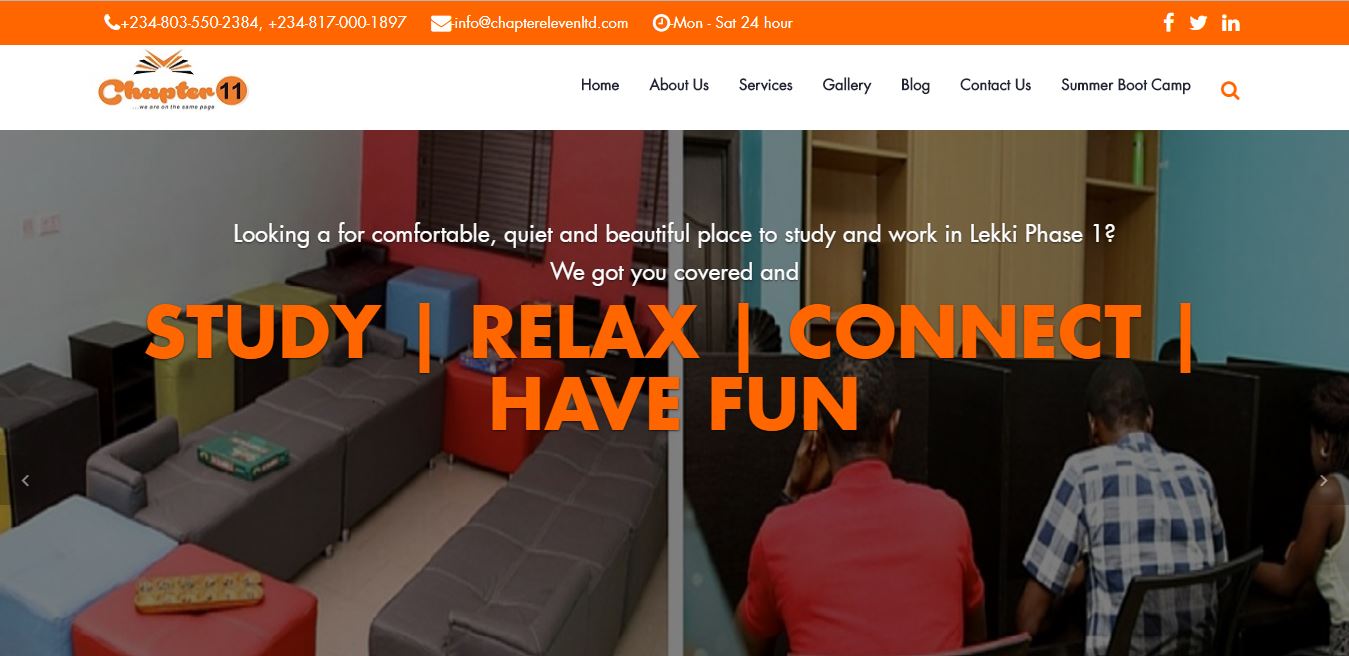Click the info@chapterelevenltd.com email link
This screenshot has width=1349, height=656.
[x=541, y=23]
